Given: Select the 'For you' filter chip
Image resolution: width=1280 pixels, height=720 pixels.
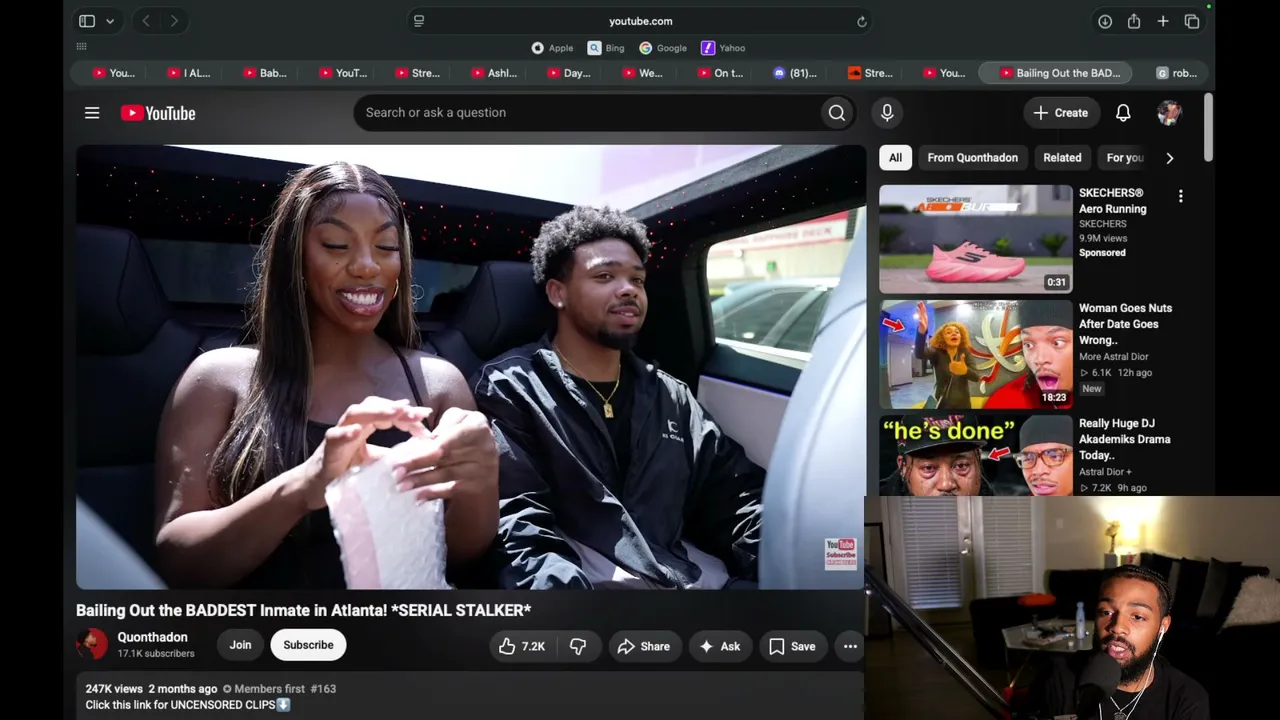Looking at the screenshot, I should 1125,158.
